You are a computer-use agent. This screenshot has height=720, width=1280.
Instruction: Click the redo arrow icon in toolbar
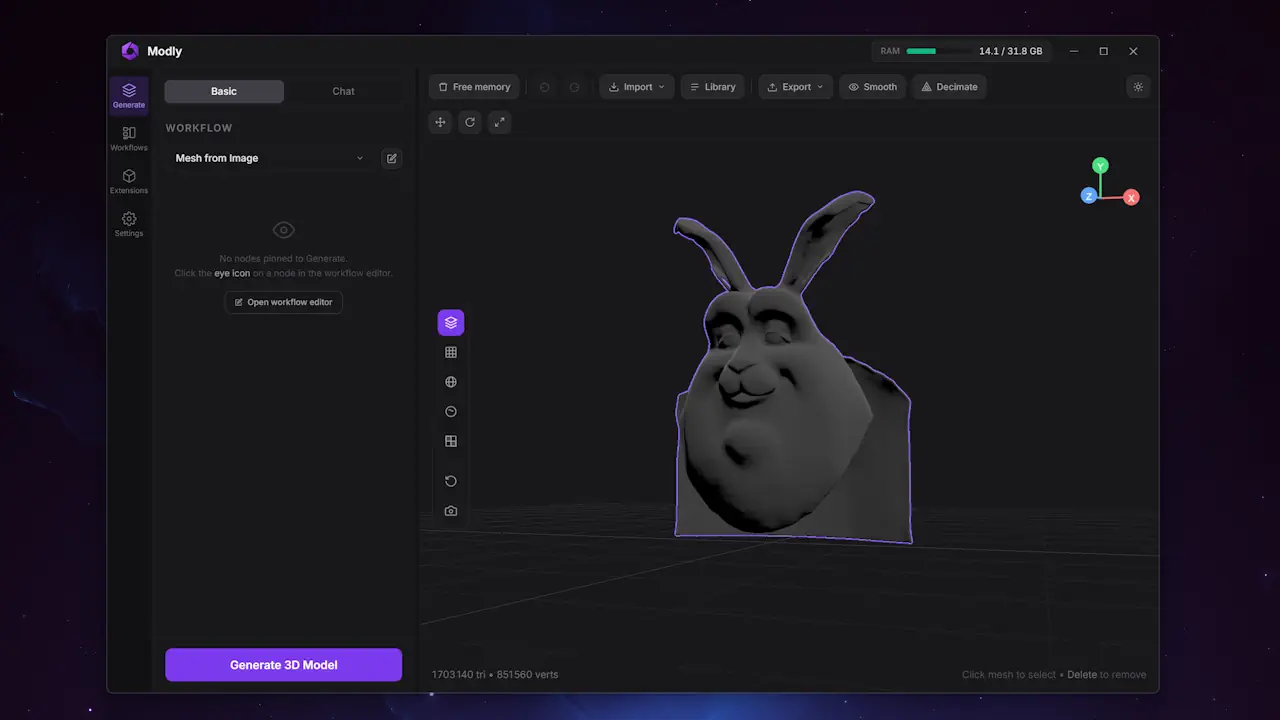(x=574, y=87)
